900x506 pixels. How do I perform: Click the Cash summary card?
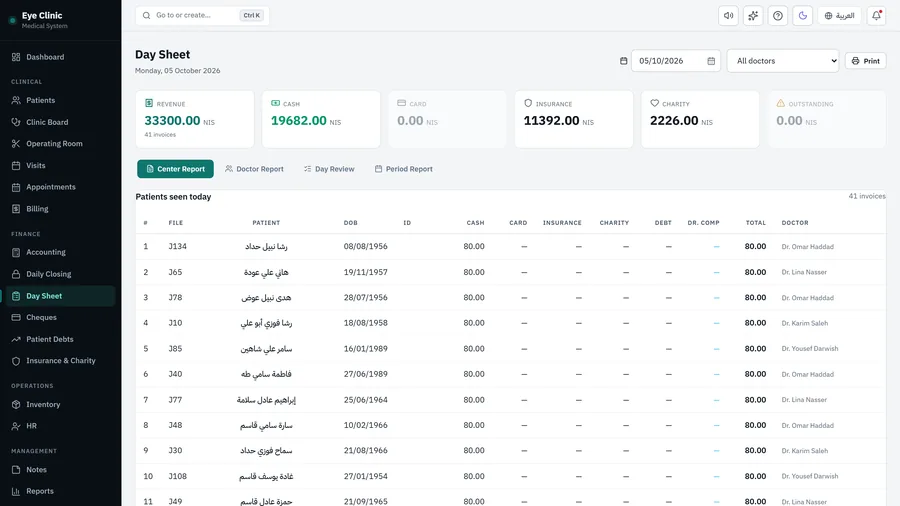coord(321,119)
